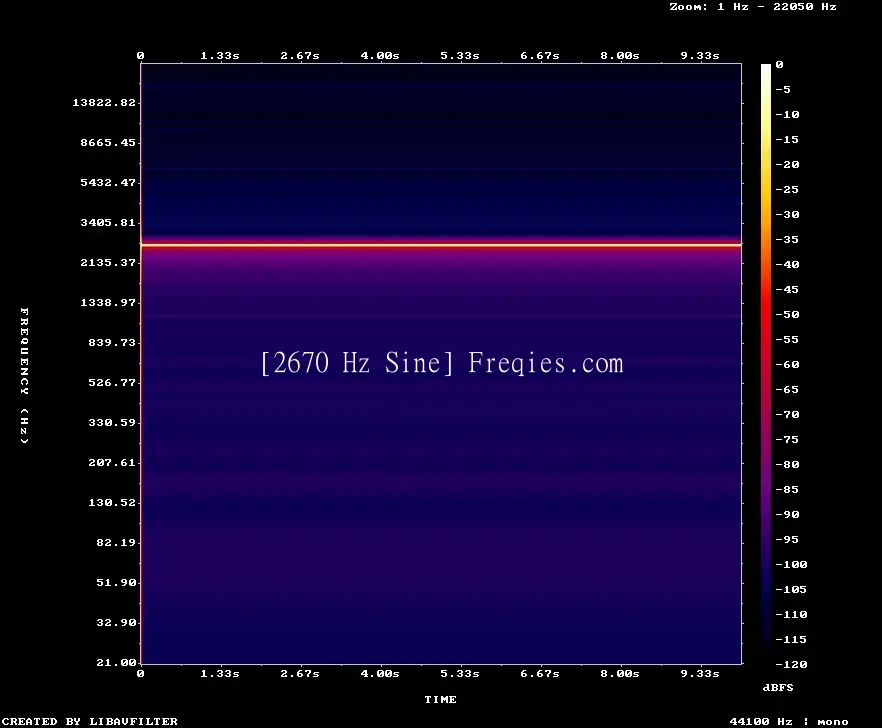Click the bright 2670 Hz tone line
882x728 pixels.
(x=441, y=245)
